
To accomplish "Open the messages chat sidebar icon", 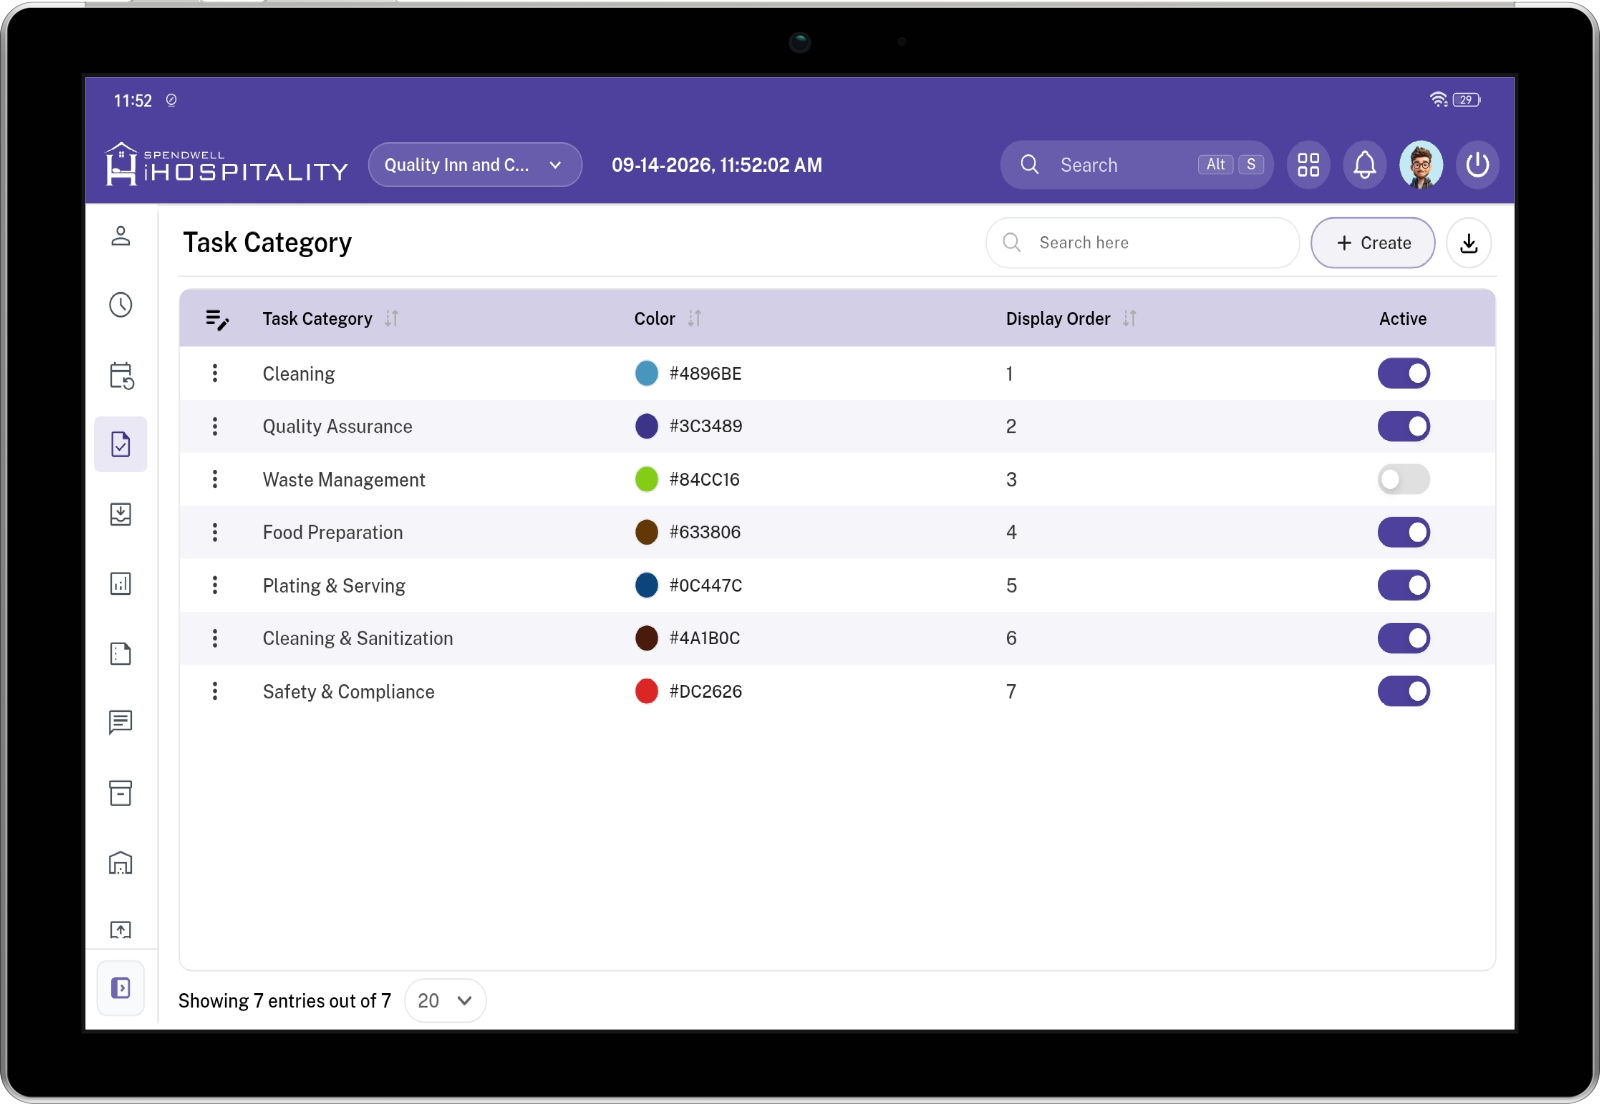I will (x=121, y=722).
